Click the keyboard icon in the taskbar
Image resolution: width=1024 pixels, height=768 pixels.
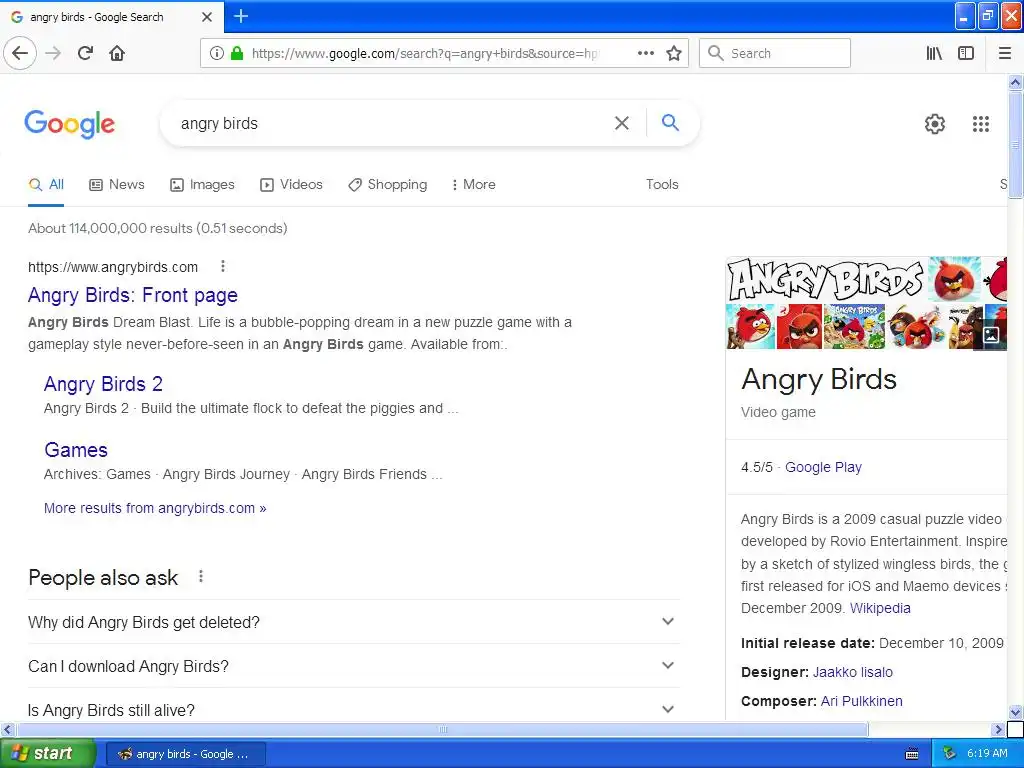click(912, 754)
